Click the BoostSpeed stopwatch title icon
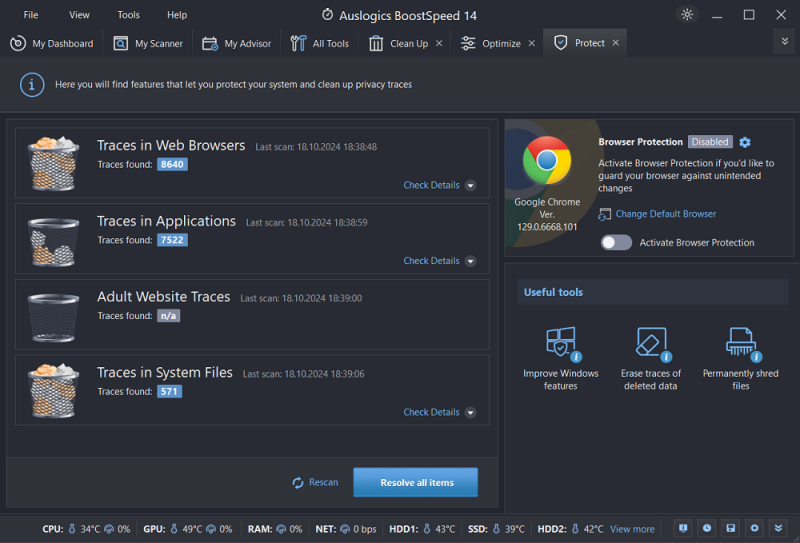 pos(328,14)
